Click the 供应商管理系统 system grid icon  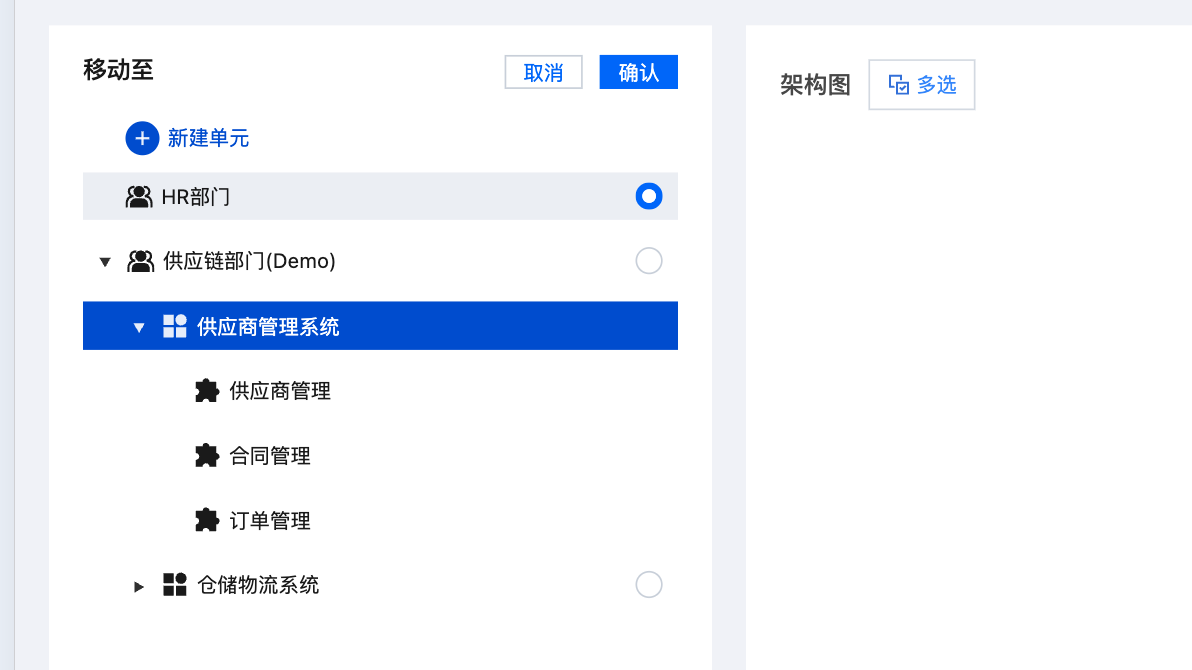(x=175, y=326)
